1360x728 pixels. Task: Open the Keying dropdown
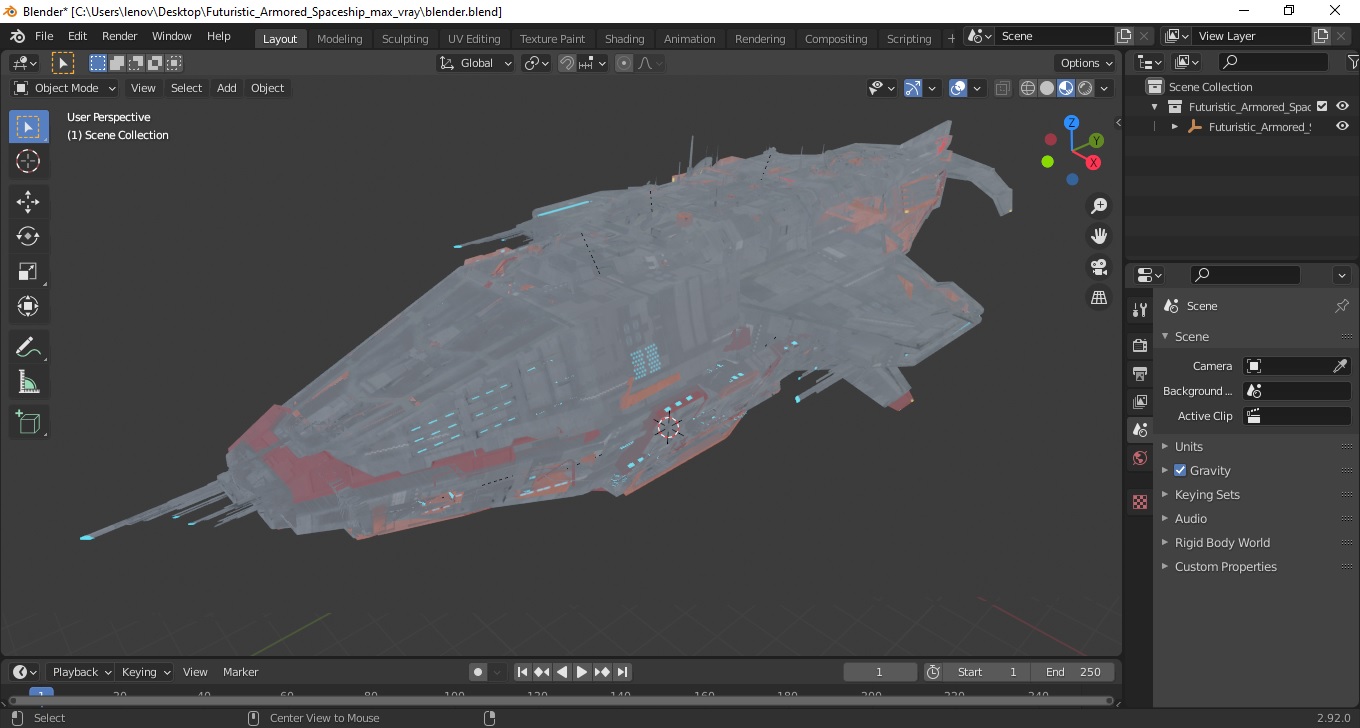click(x=145, y=672)
